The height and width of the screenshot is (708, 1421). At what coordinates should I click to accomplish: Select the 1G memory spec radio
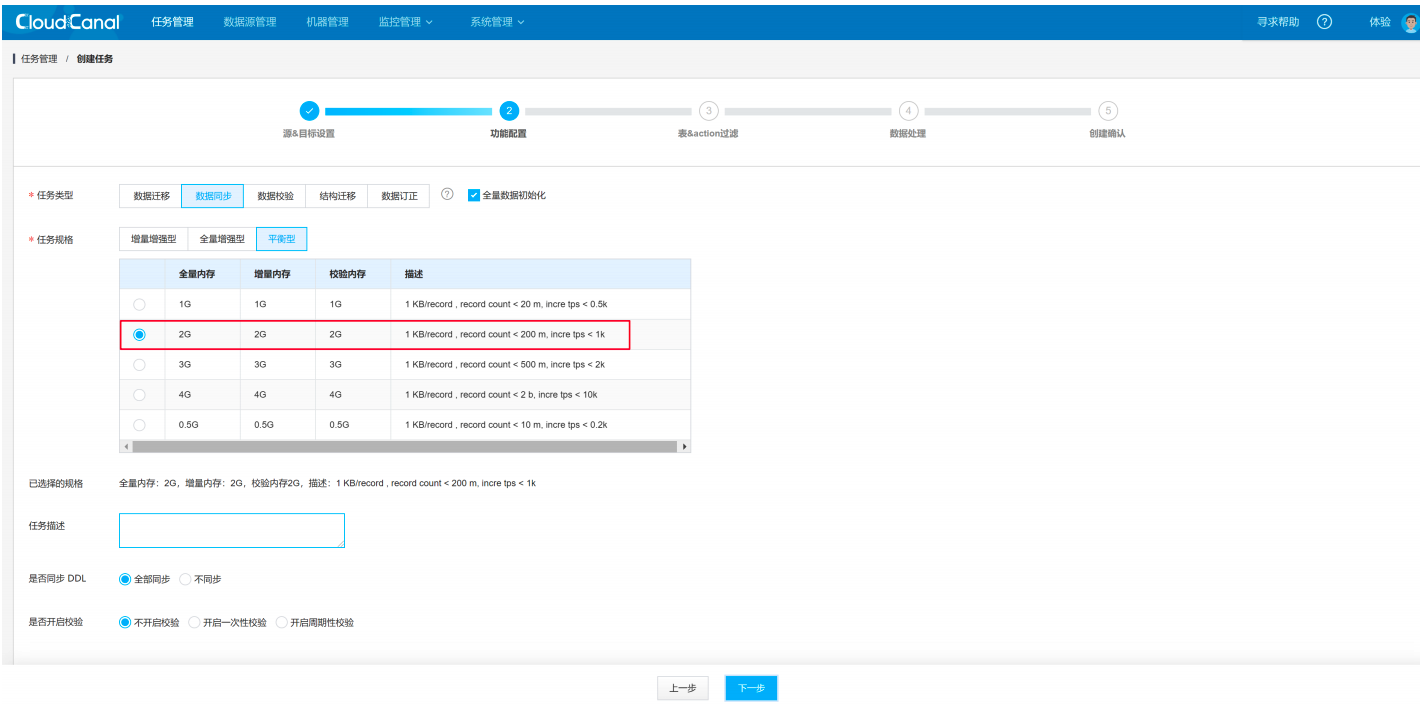(x=139, y=304)
